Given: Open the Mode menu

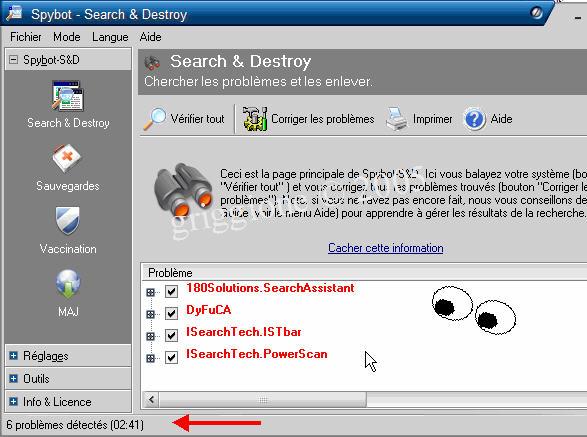Looking at the screenshot, I should pyautogui.click(x=67, y=37).
